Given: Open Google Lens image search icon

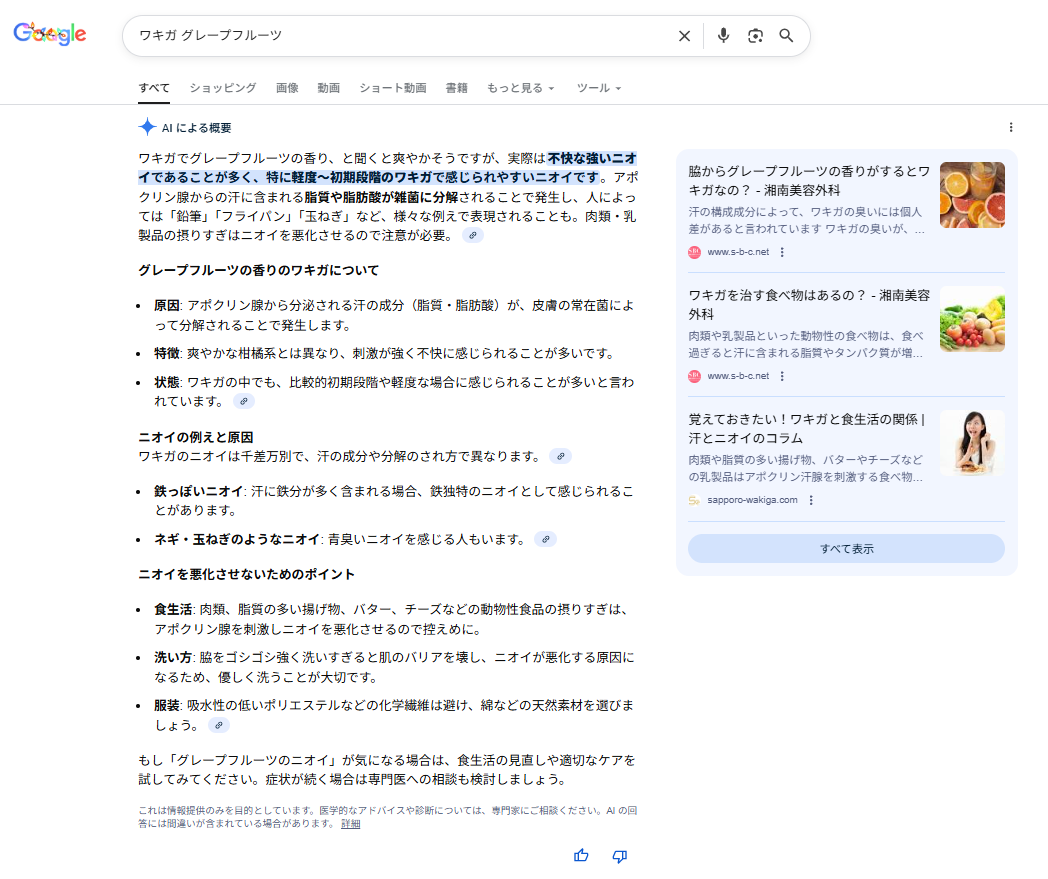Looking at the screenshot, I should [755, 35].
